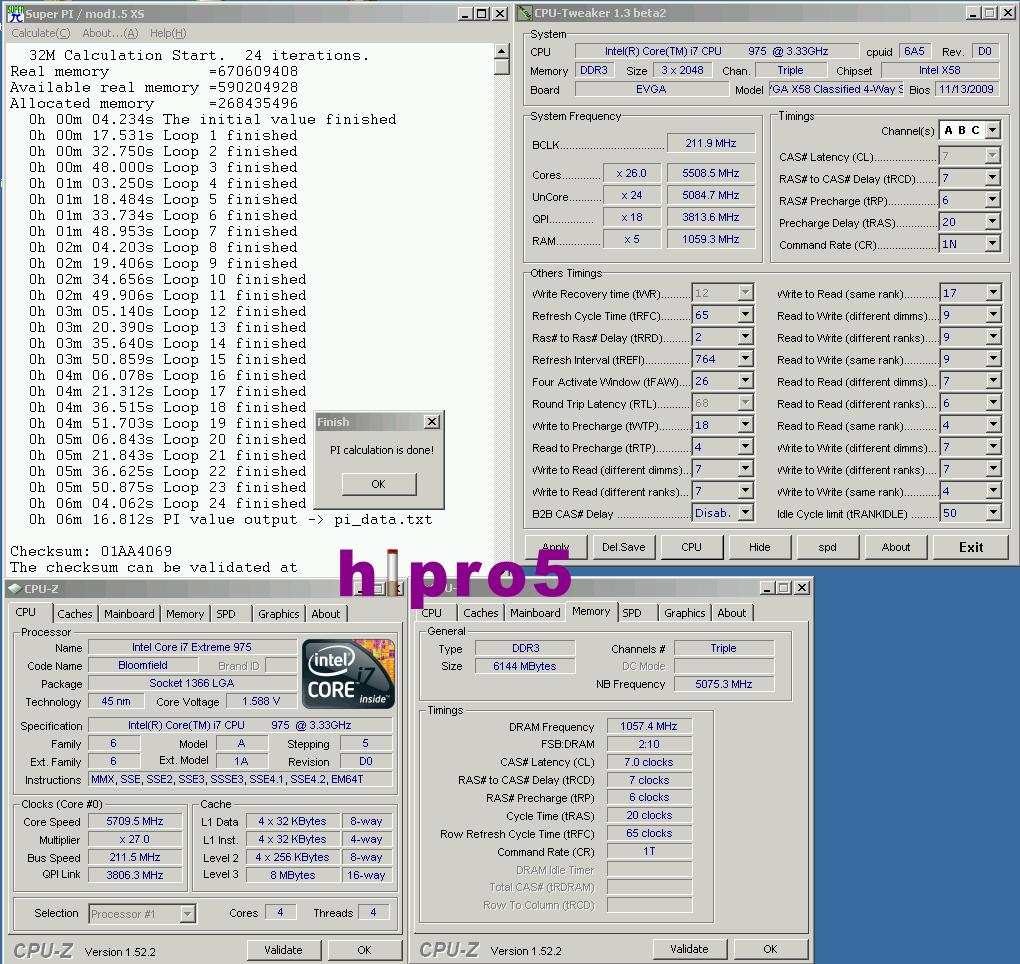This screenshot has width=1020, height=964.
Task: Click the Super PI title bar icon
Action: tap(15, 13)
